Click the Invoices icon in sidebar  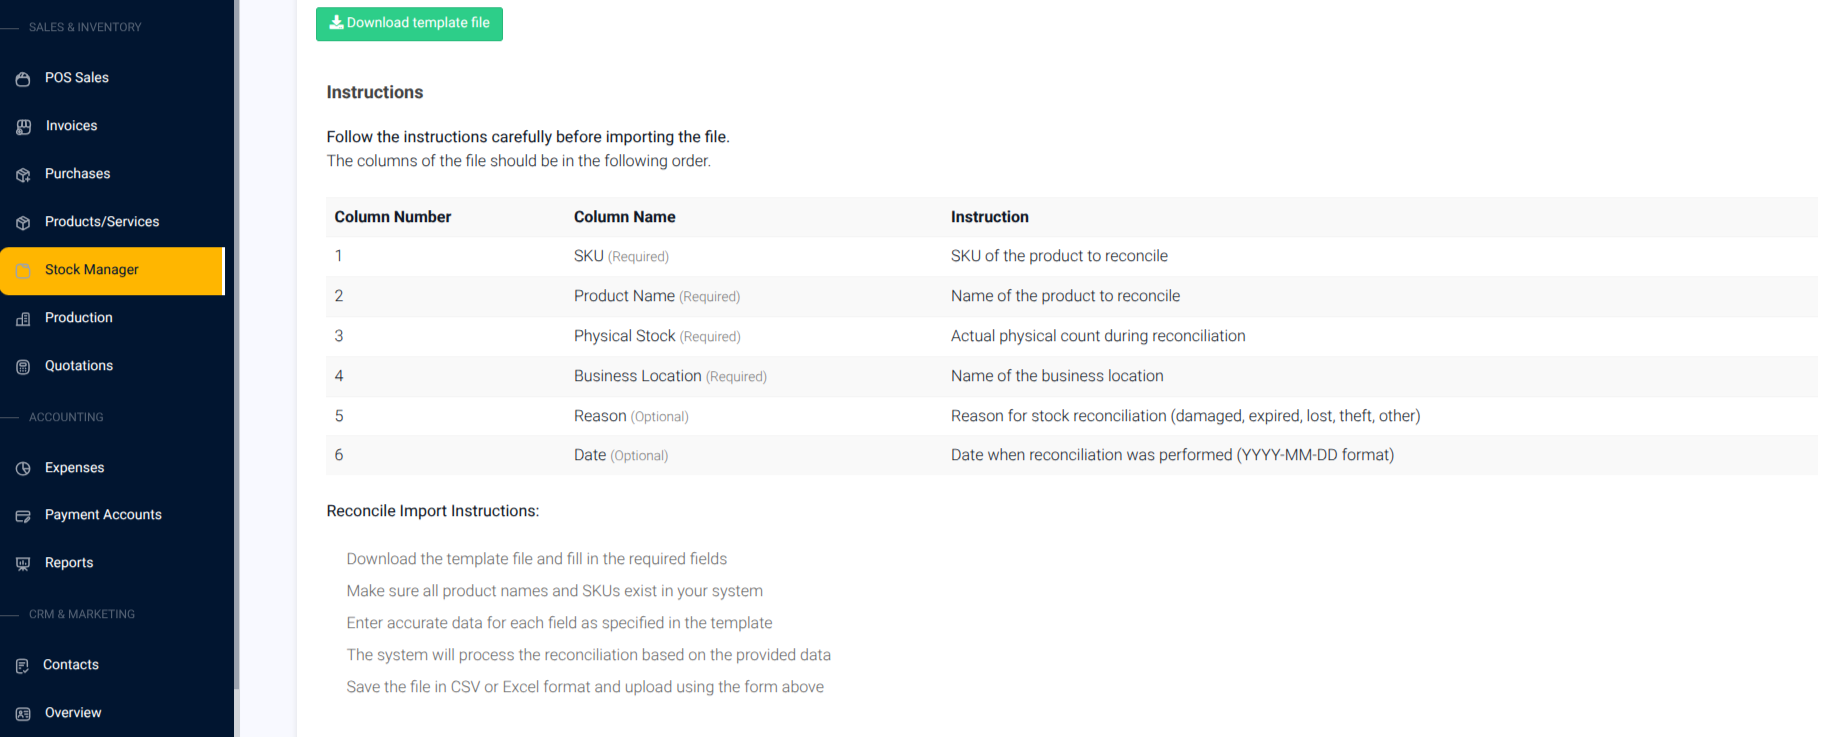23,126
